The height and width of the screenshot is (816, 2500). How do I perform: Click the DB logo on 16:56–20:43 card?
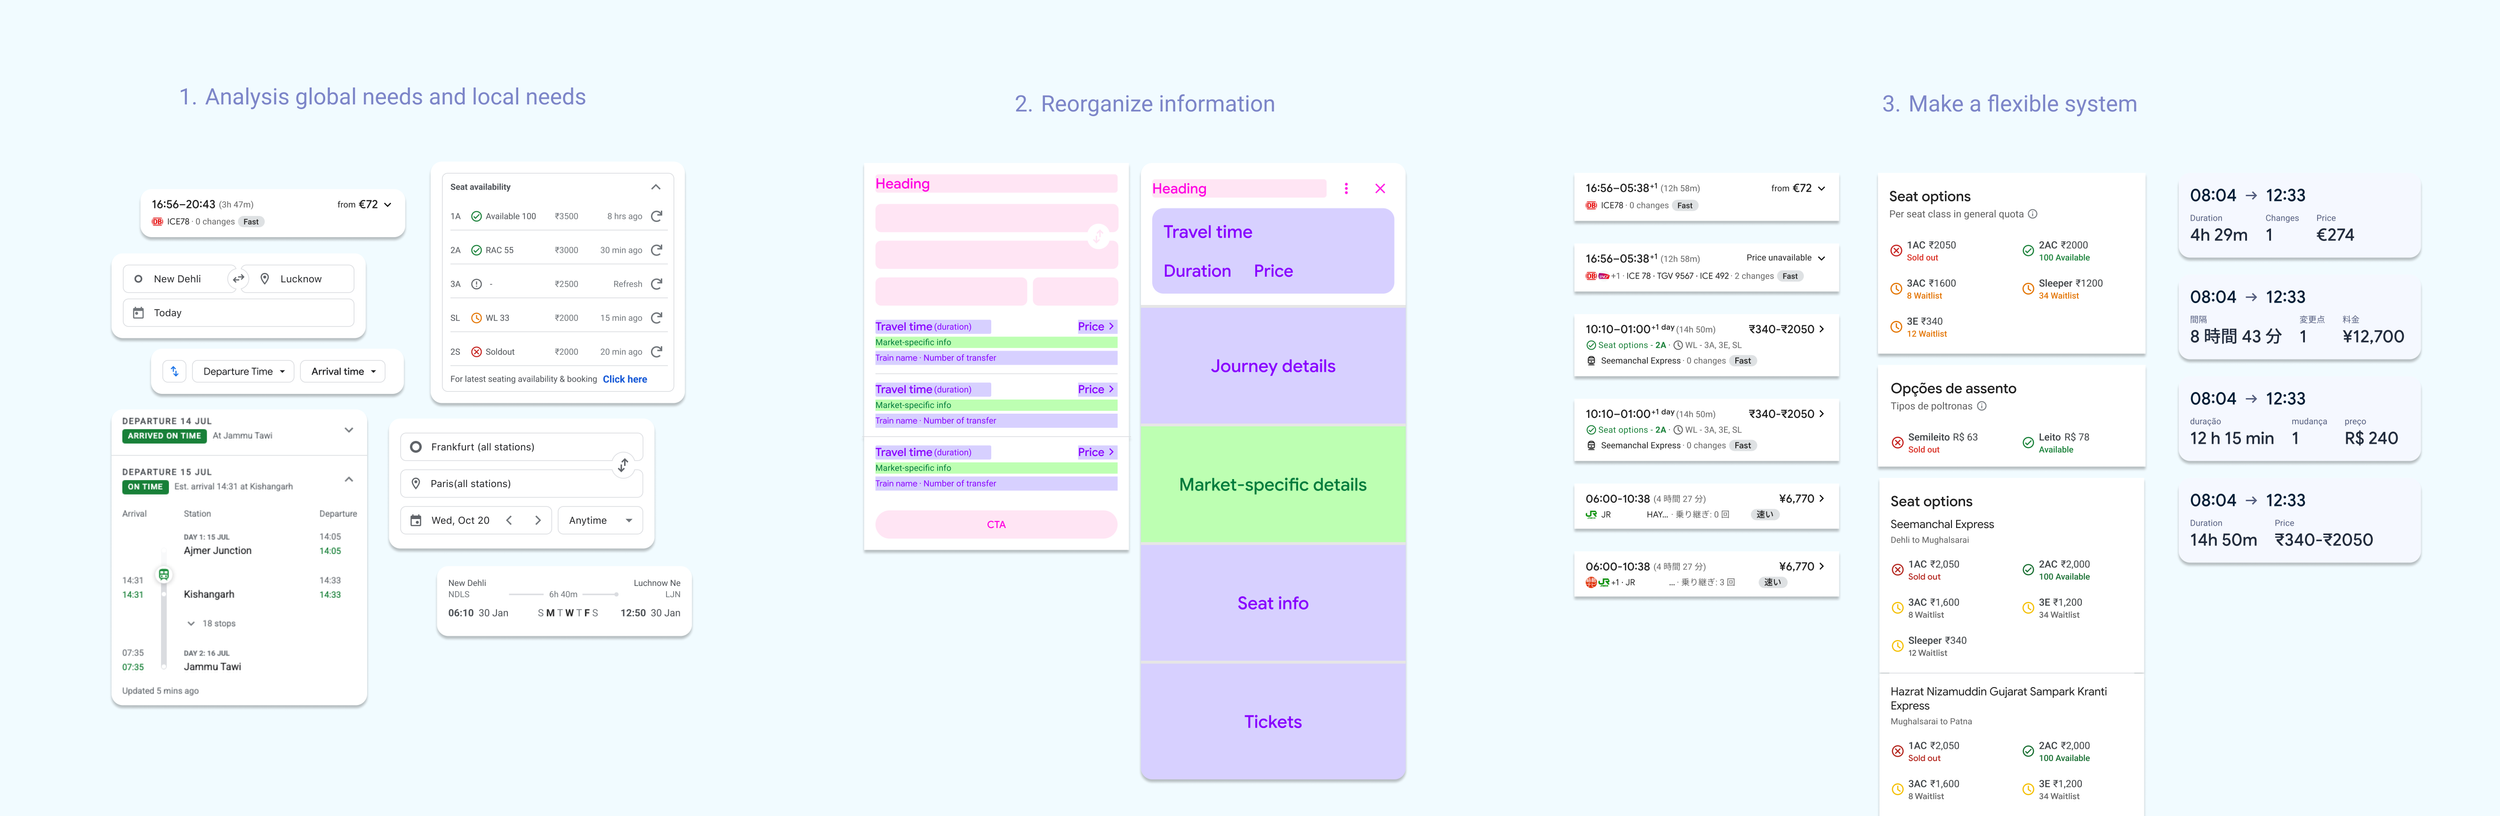tap(157, 222)
